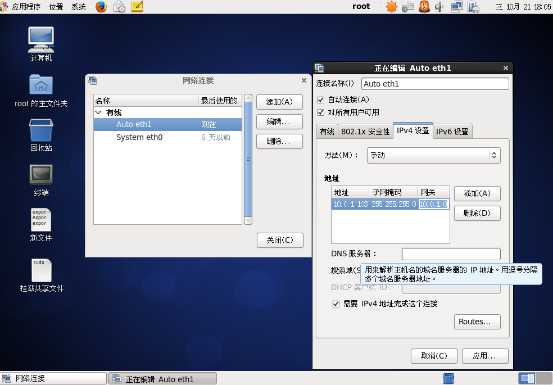Click 编辑... in the 网络连接 window
Viewport: 553px width, 385px height.
pyautogui.click(x=279, y=122)
